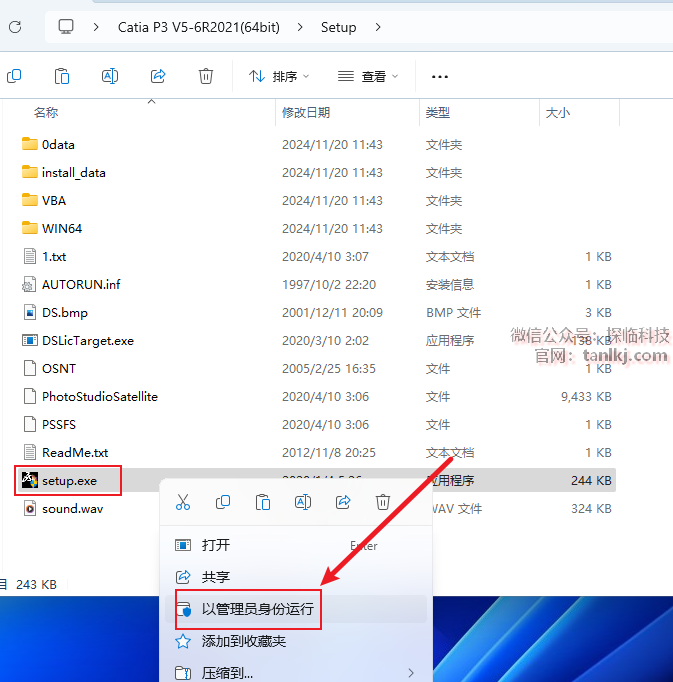Select the install_data folder icon
673x682 pixels.
click(x=30, y=172)
